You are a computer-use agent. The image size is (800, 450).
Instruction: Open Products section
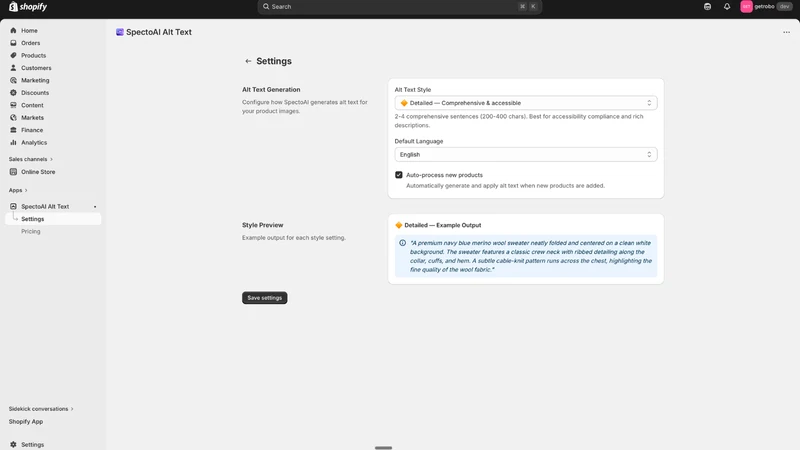[33, 55]
